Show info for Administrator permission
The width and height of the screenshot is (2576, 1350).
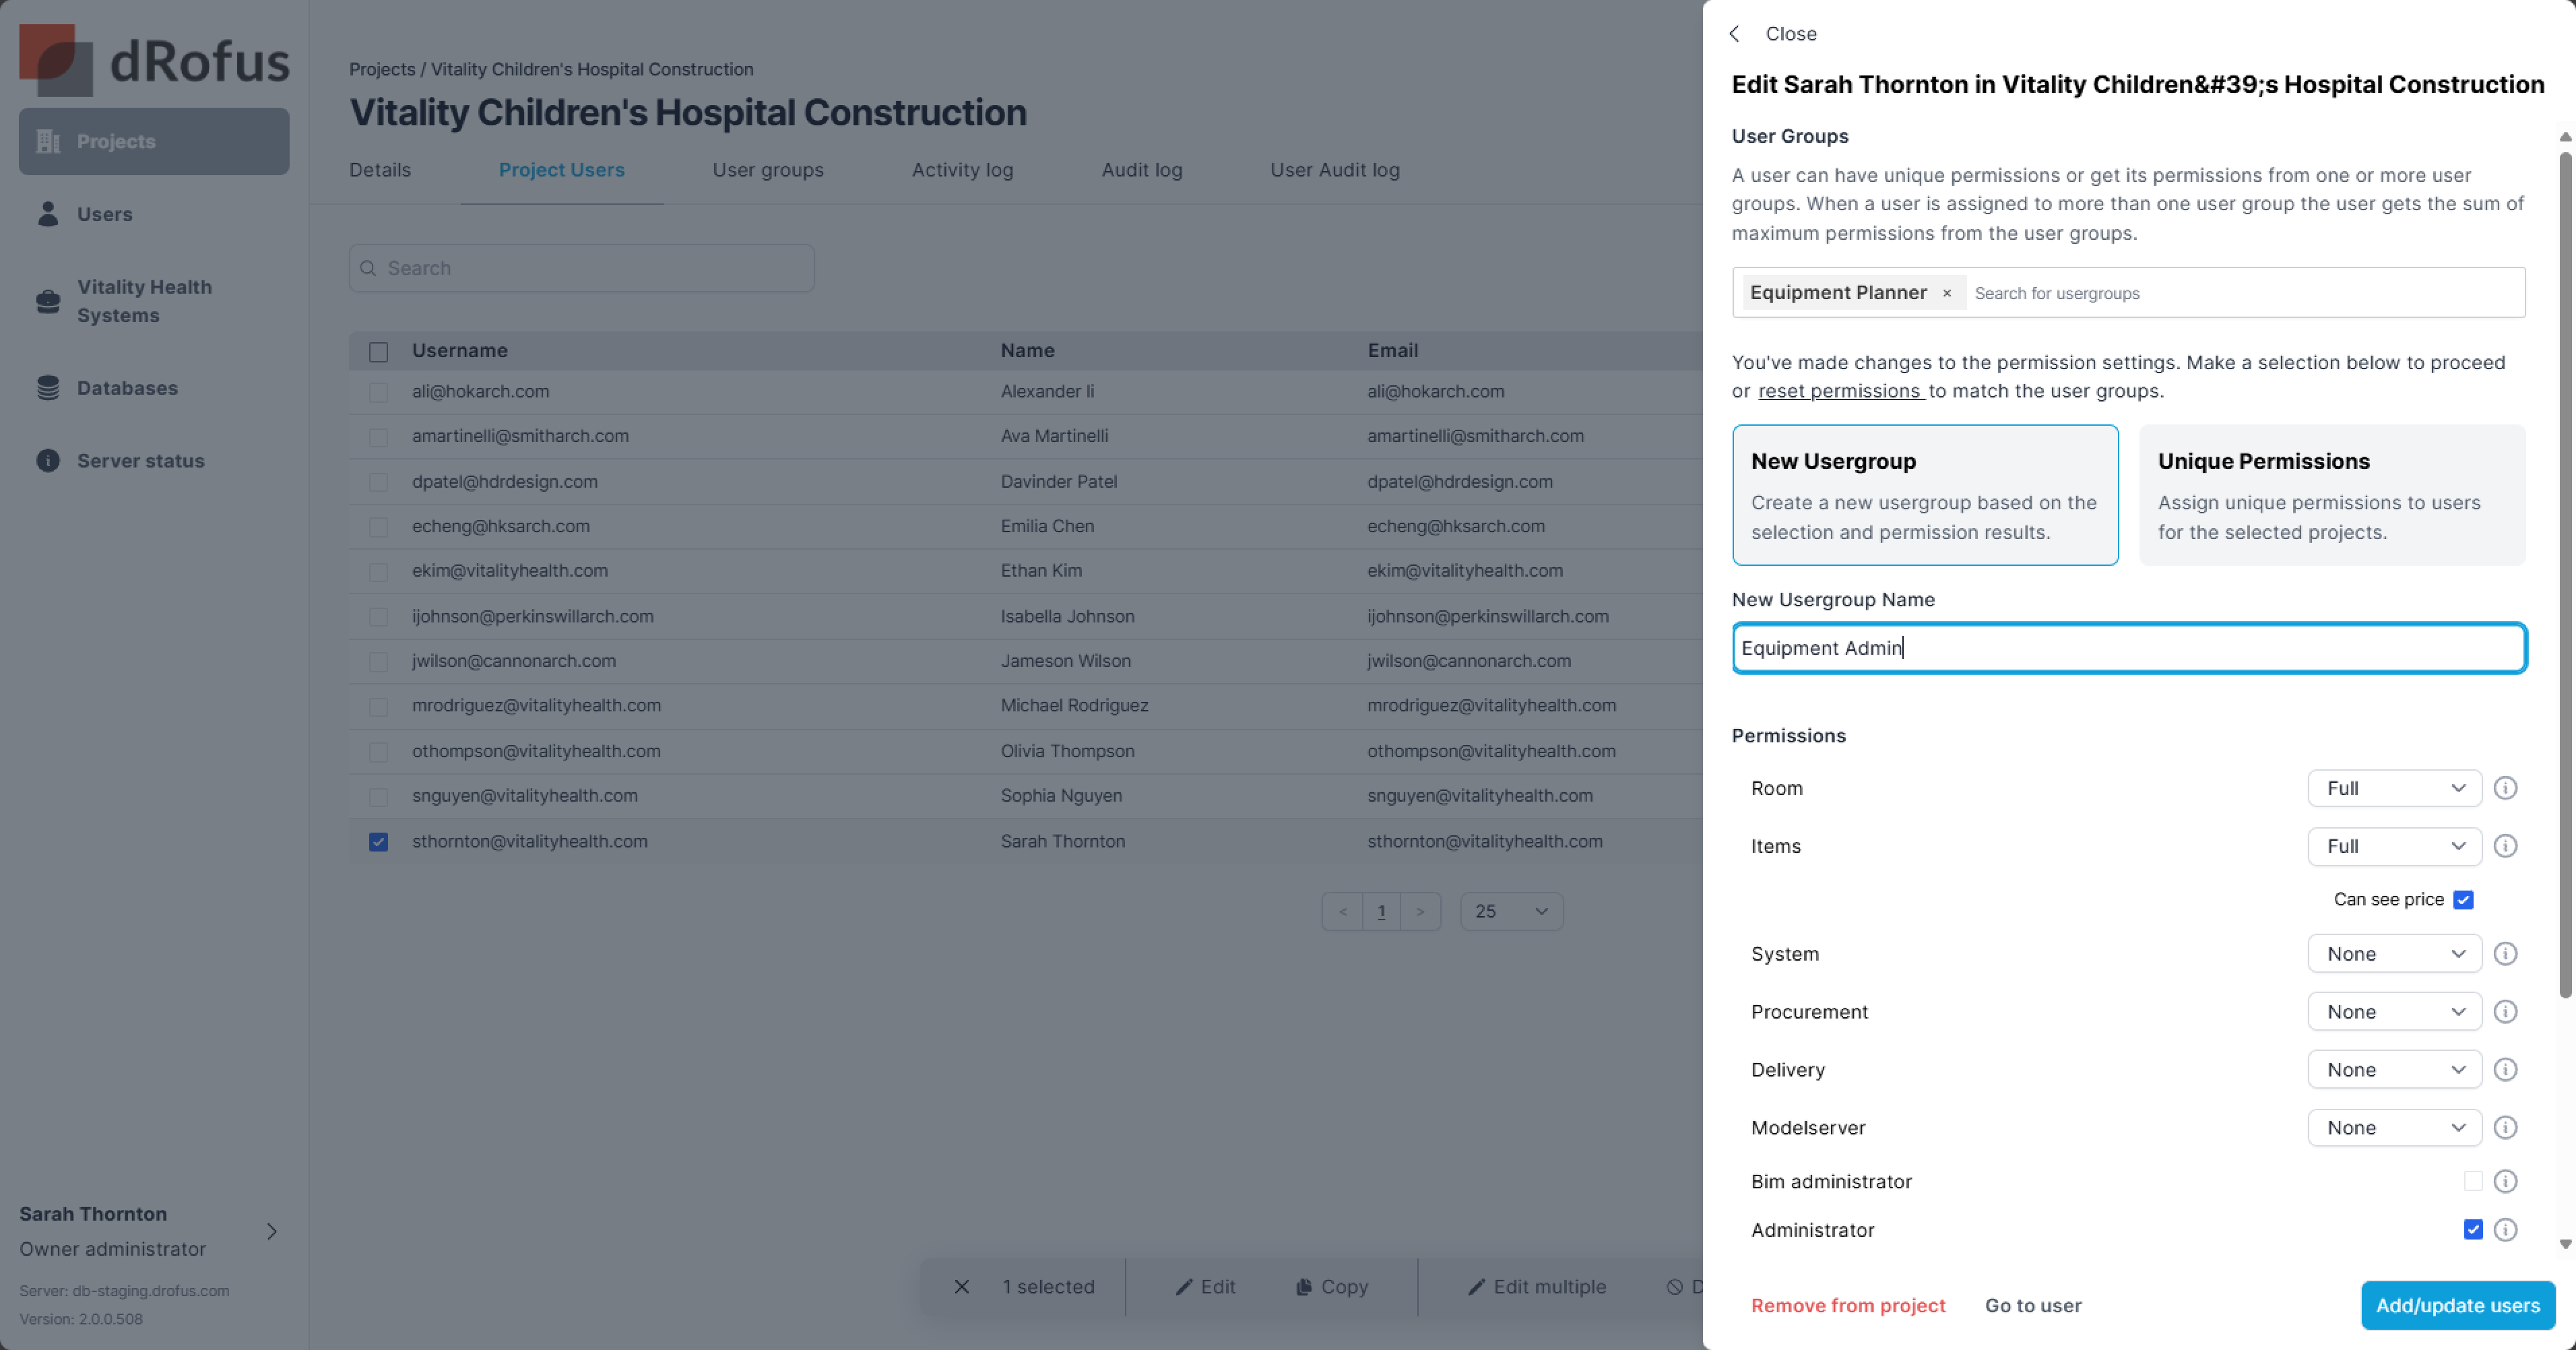click(2505, 1230)
